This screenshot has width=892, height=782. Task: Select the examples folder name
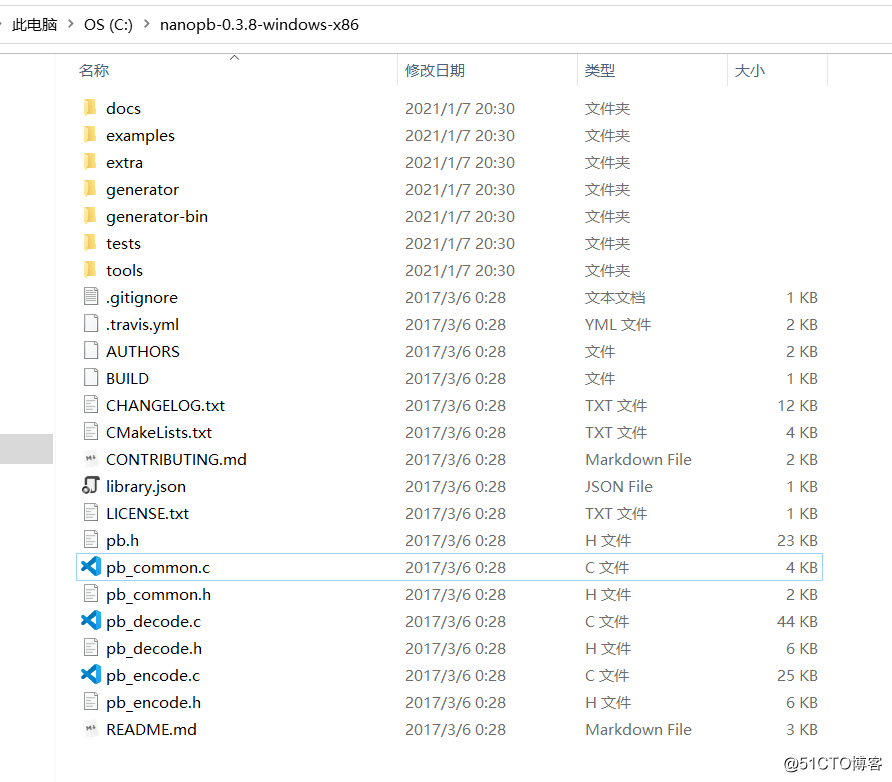(x=141, y=135)
